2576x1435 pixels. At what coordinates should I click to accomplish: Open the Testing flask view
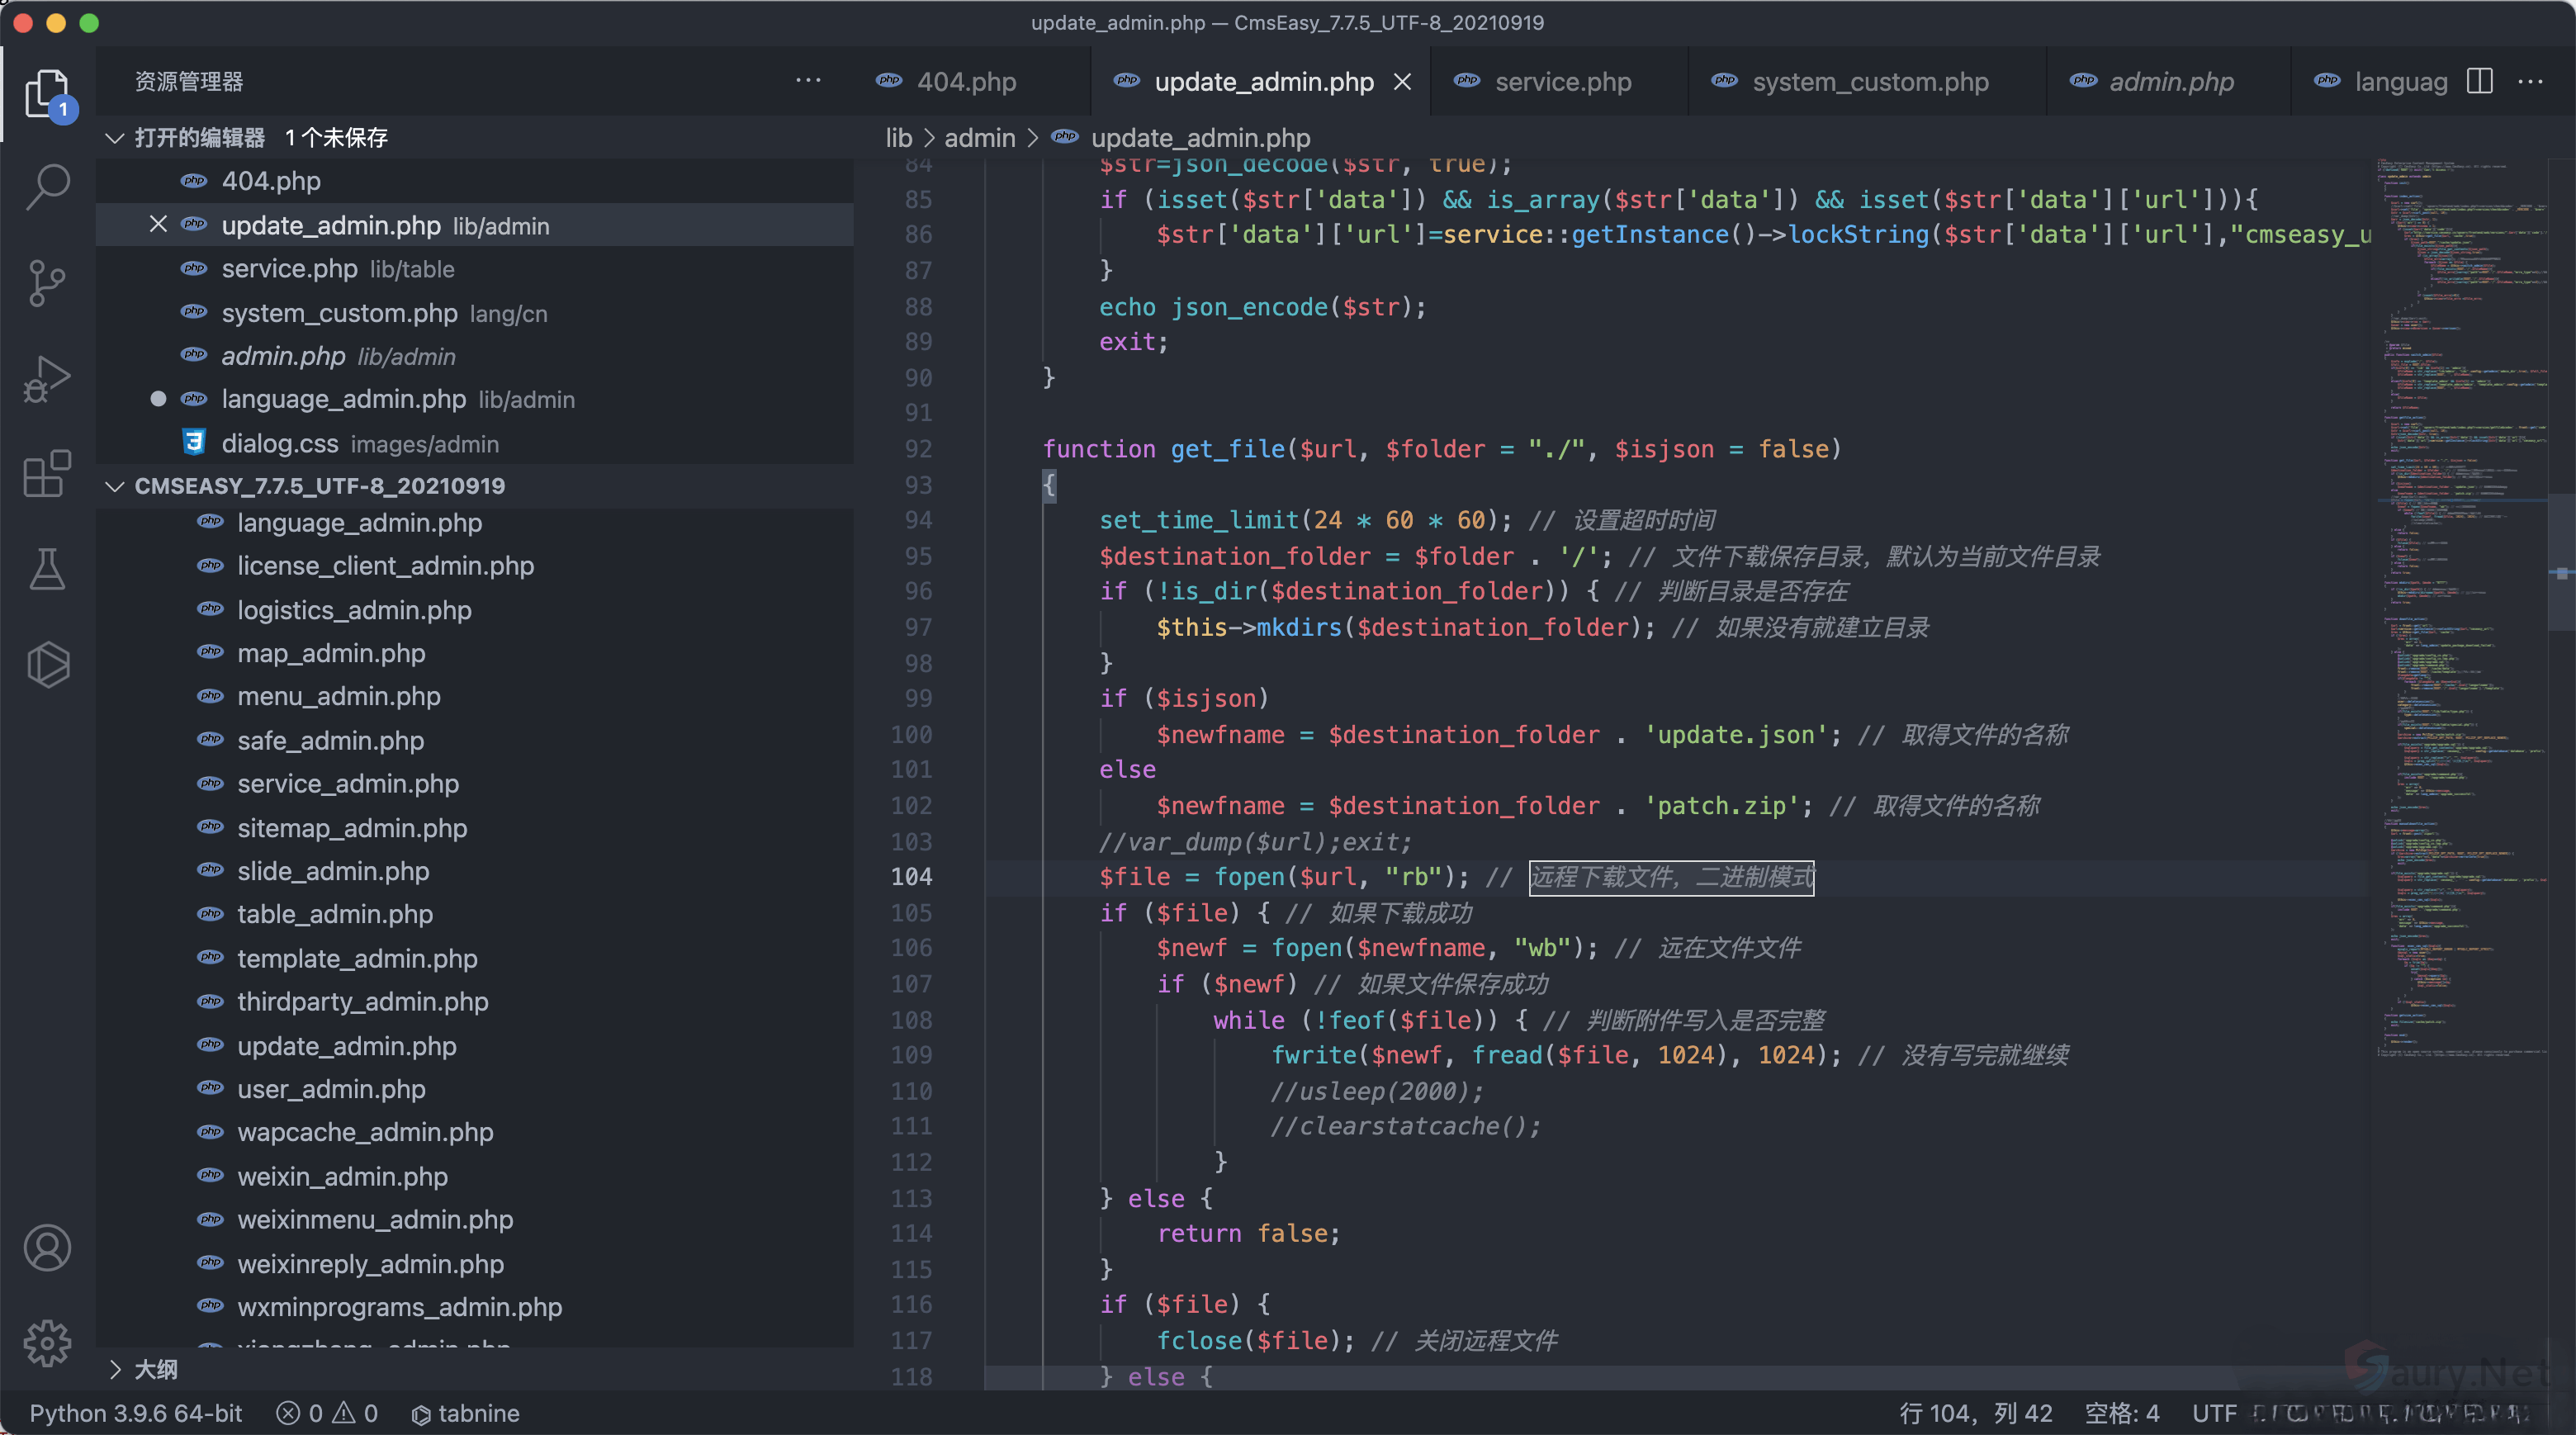(x=47, y=568)
